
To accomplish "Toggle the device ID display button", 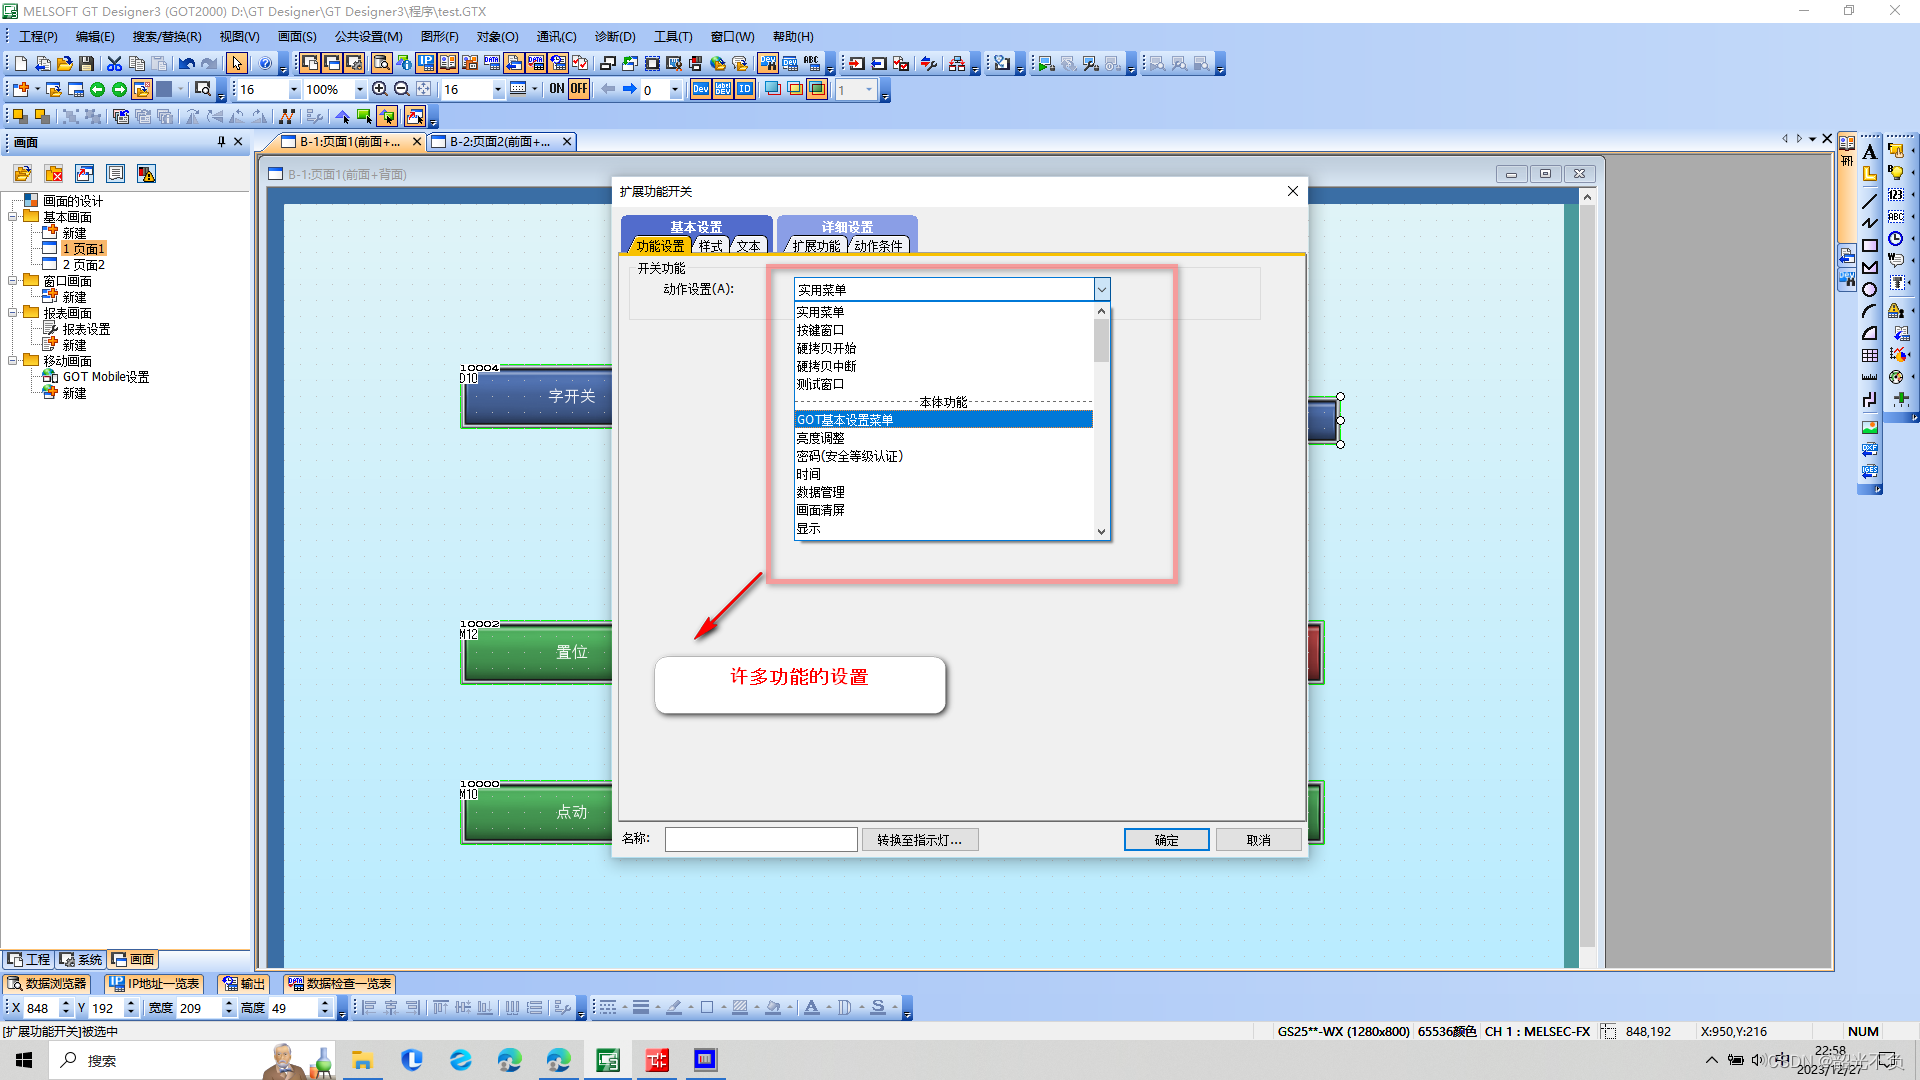I will coord(745,89).
